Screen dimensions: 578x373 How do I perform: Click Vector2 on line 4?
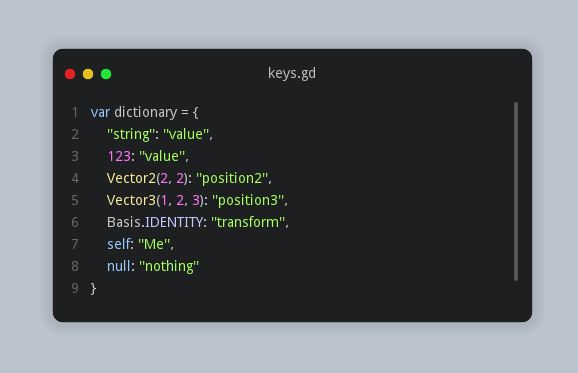click(x=131, y=178)
